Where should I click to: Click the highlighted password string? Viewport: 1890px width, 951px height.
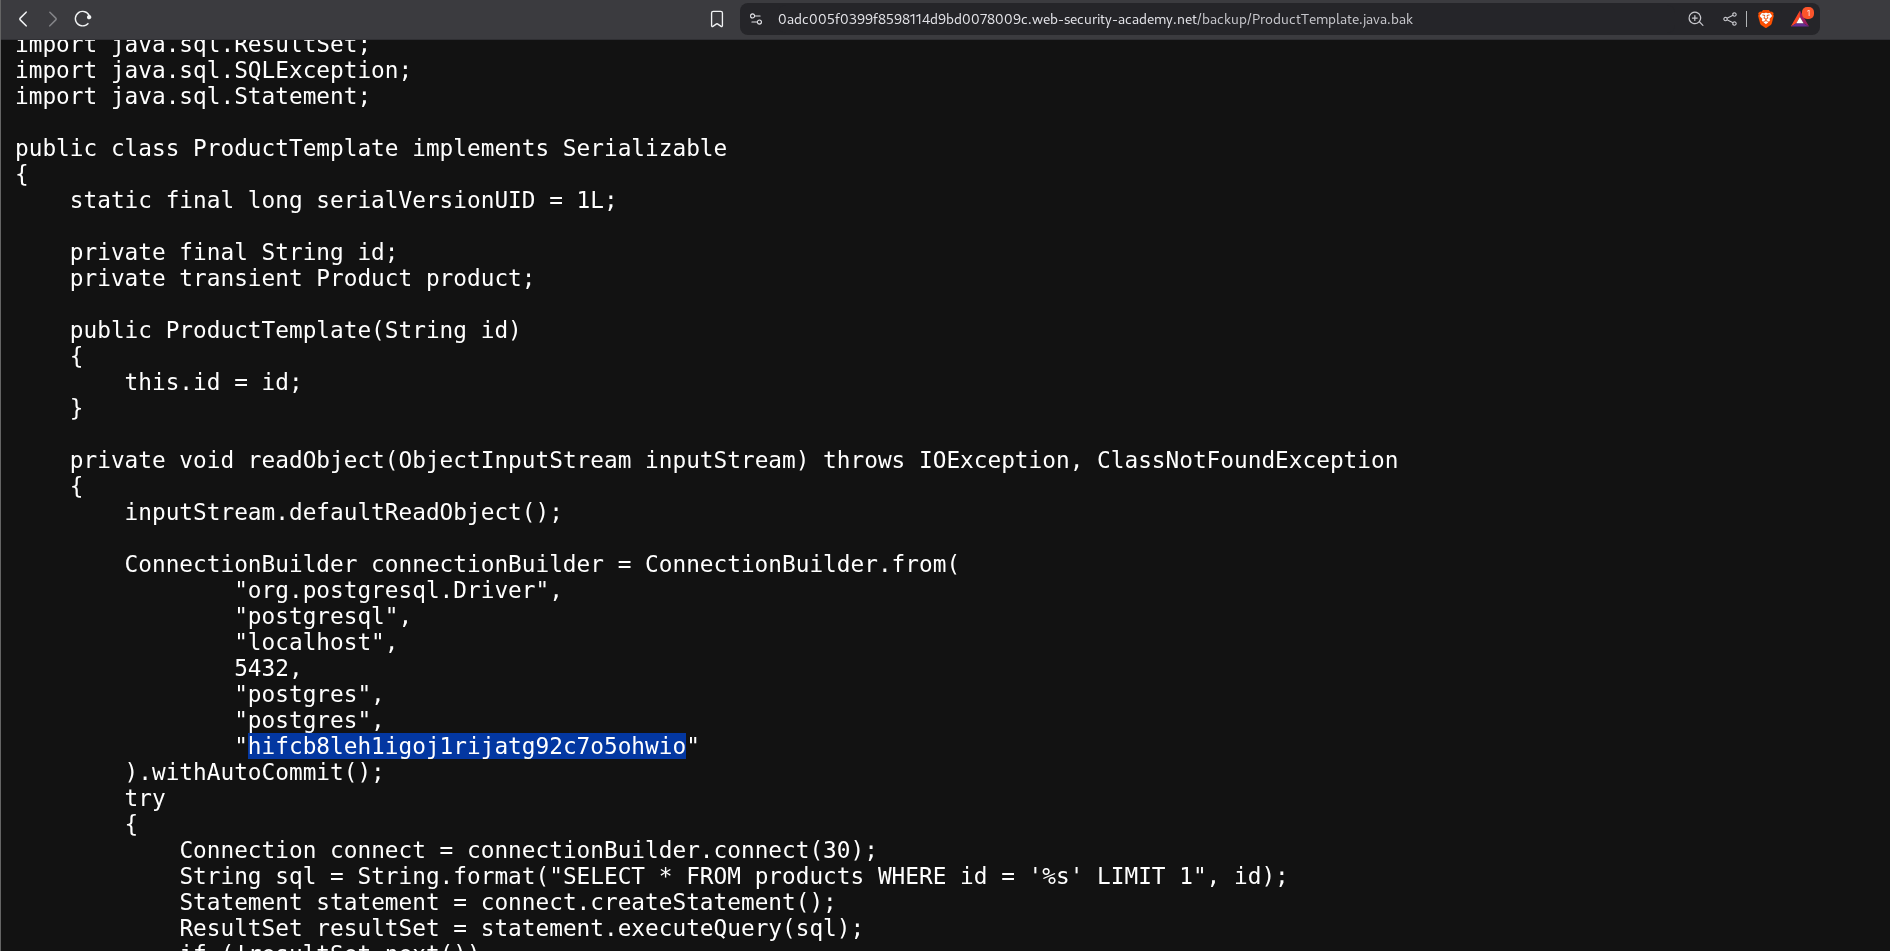pos(466,746)
